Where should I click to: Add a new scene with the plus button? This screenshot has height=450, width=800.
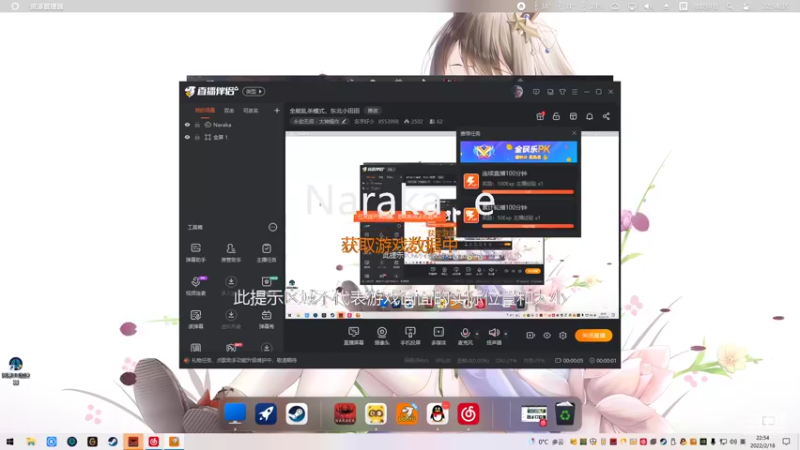[277, 110]
